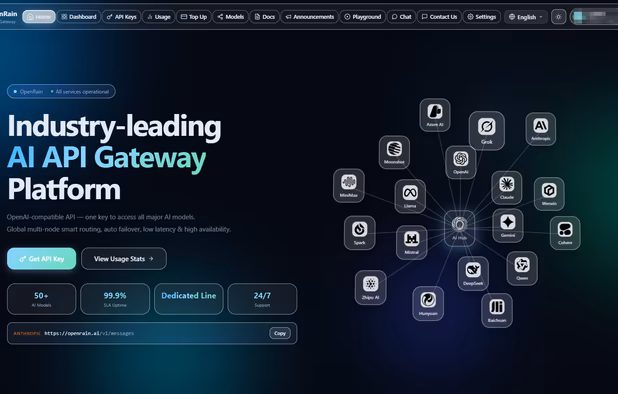Select the Moonshot provider icon
This screenshot has height=394, width=618.
[x=394, y=152]
